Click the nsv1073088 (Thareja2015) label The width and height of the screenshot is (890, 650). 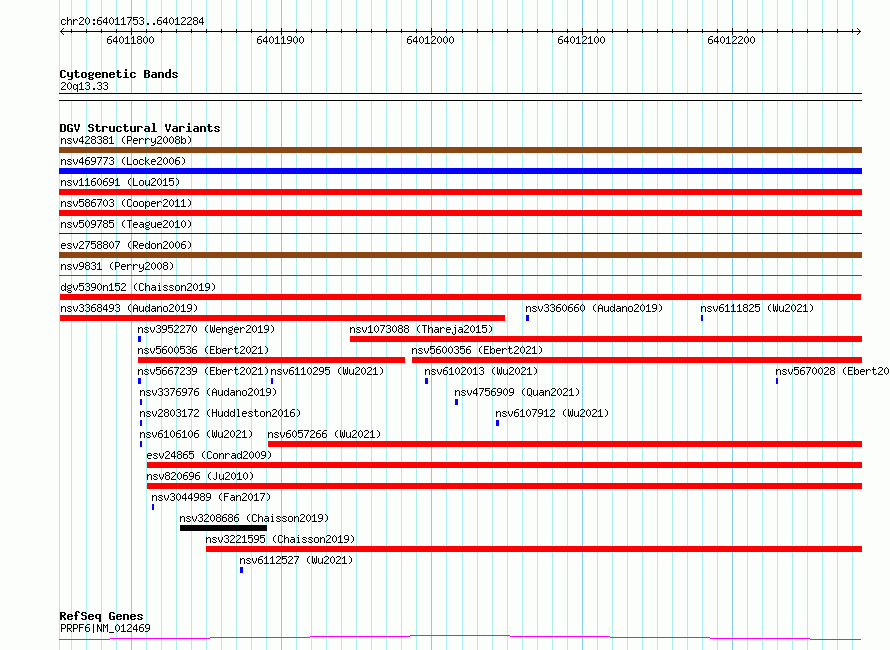[421, 329]
